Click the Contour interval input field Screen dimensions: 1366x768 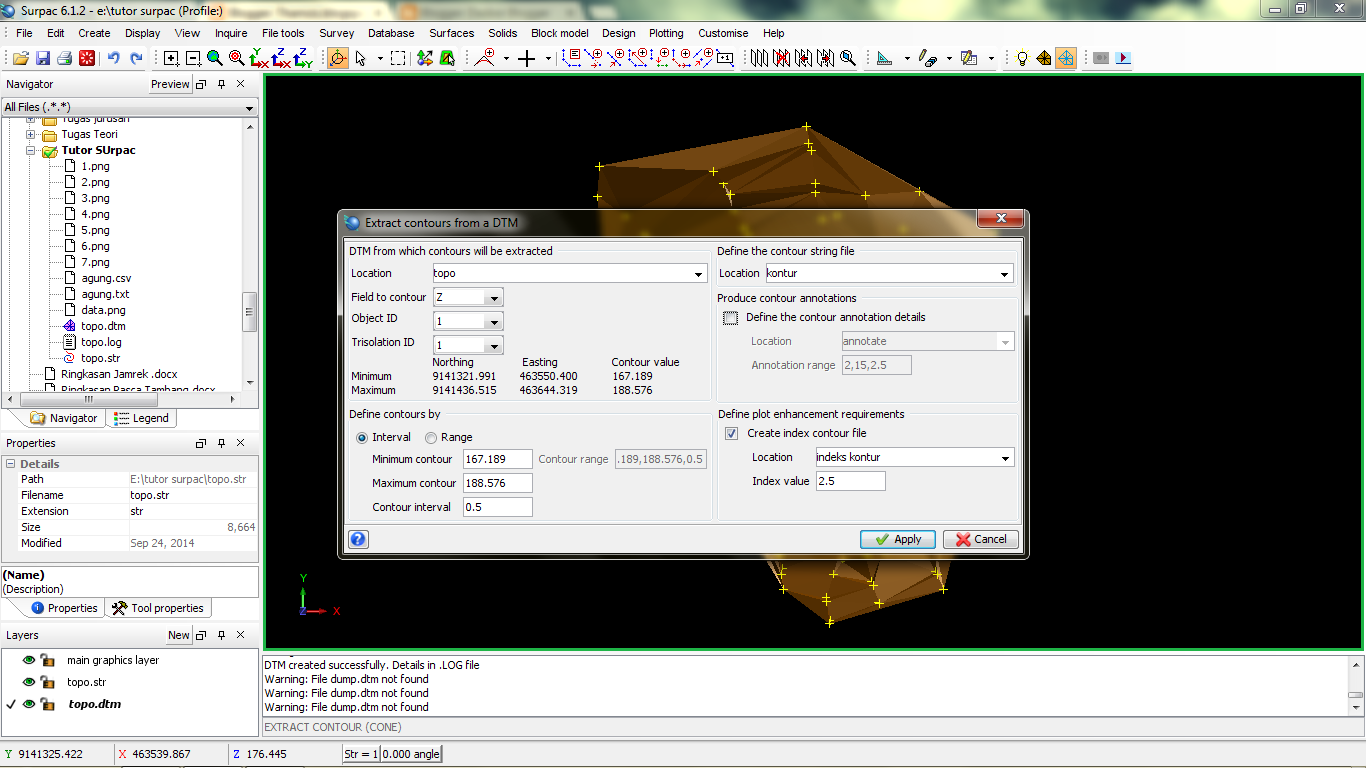498,507
